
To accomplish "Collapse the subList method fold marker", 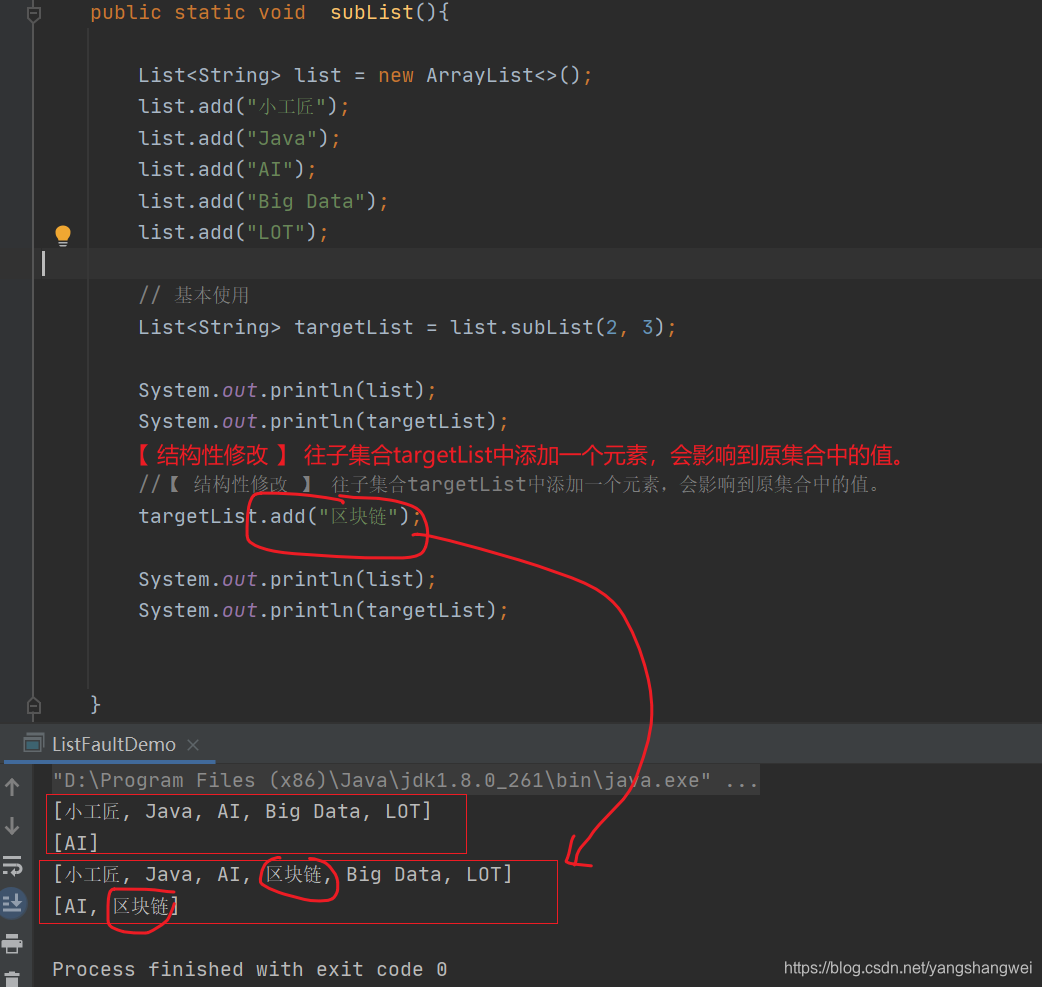I will click(34, 13).
